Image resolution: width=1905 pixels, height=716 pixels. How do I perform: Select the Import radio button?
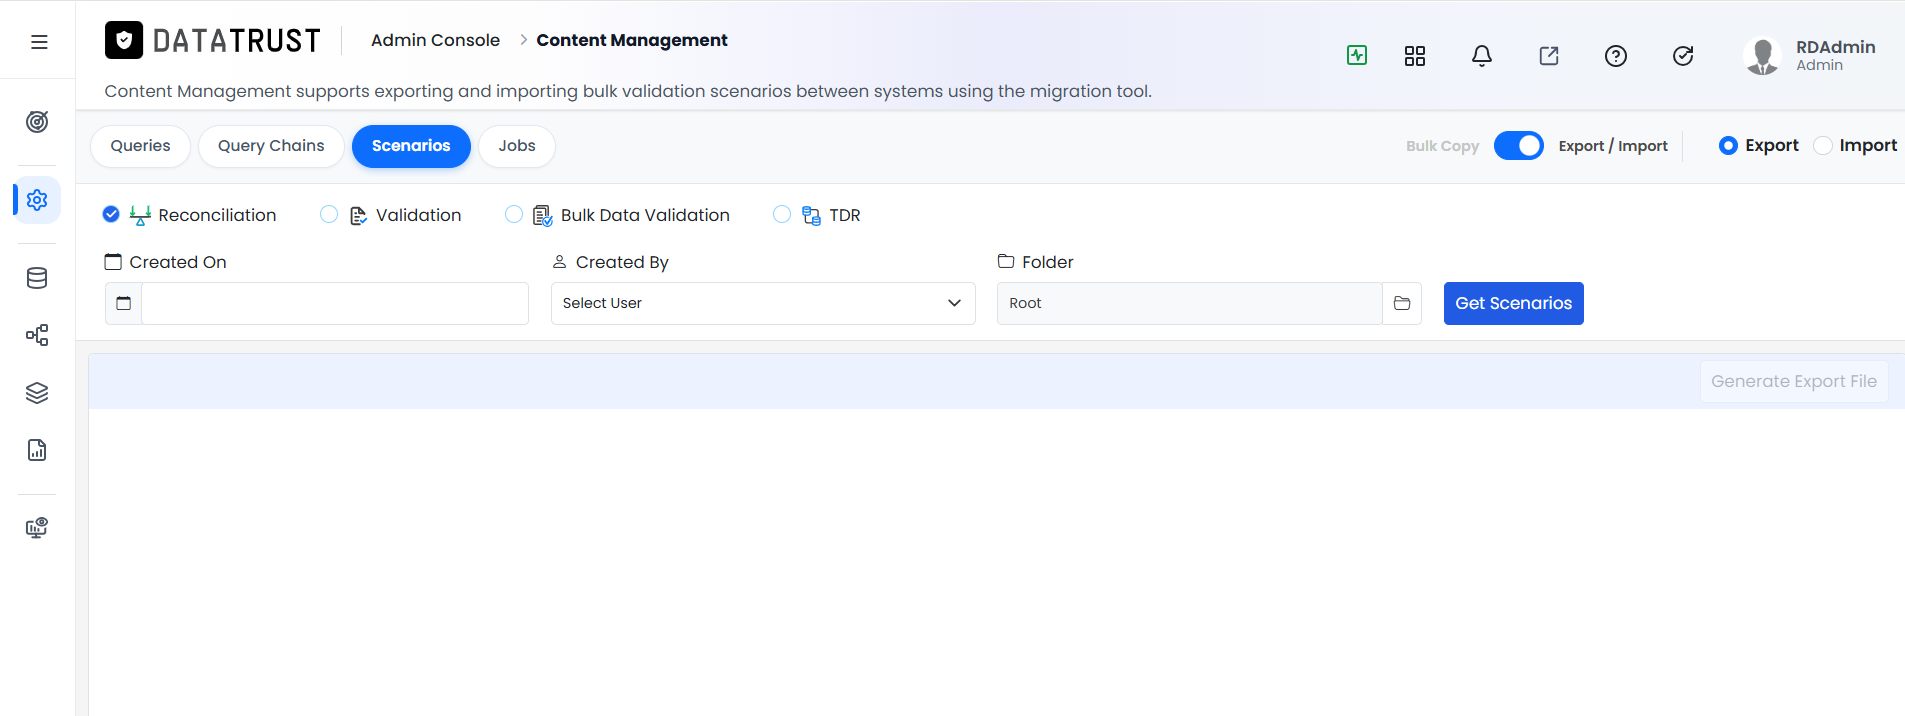[1823, 146]
